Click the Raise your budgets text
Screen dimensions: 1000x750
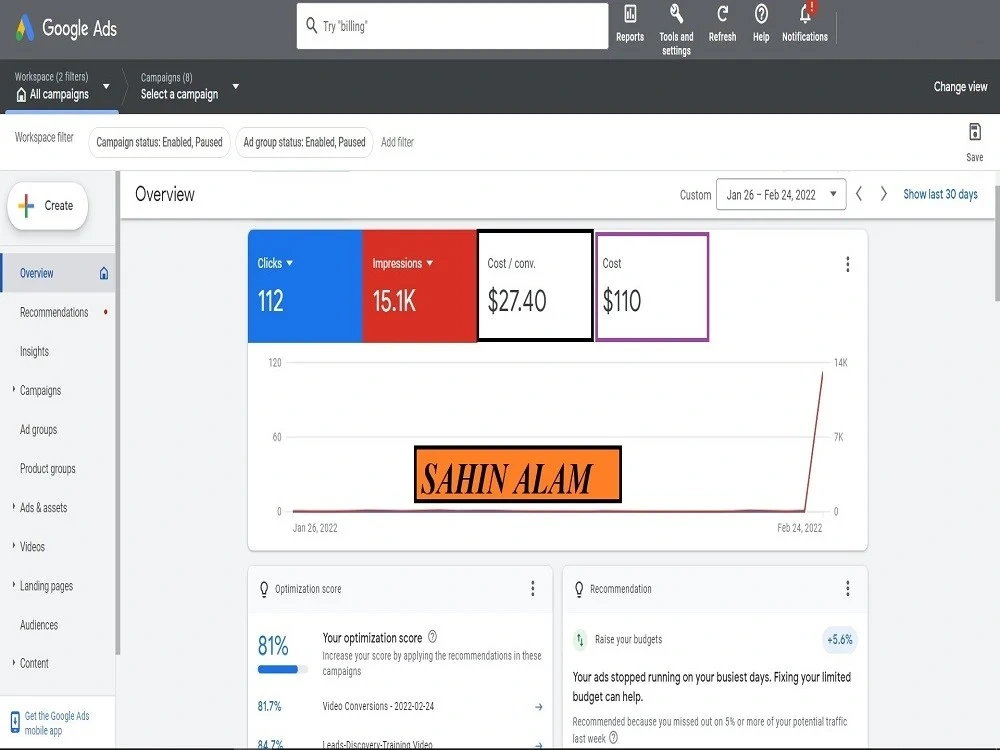click(x=628, y=639)
